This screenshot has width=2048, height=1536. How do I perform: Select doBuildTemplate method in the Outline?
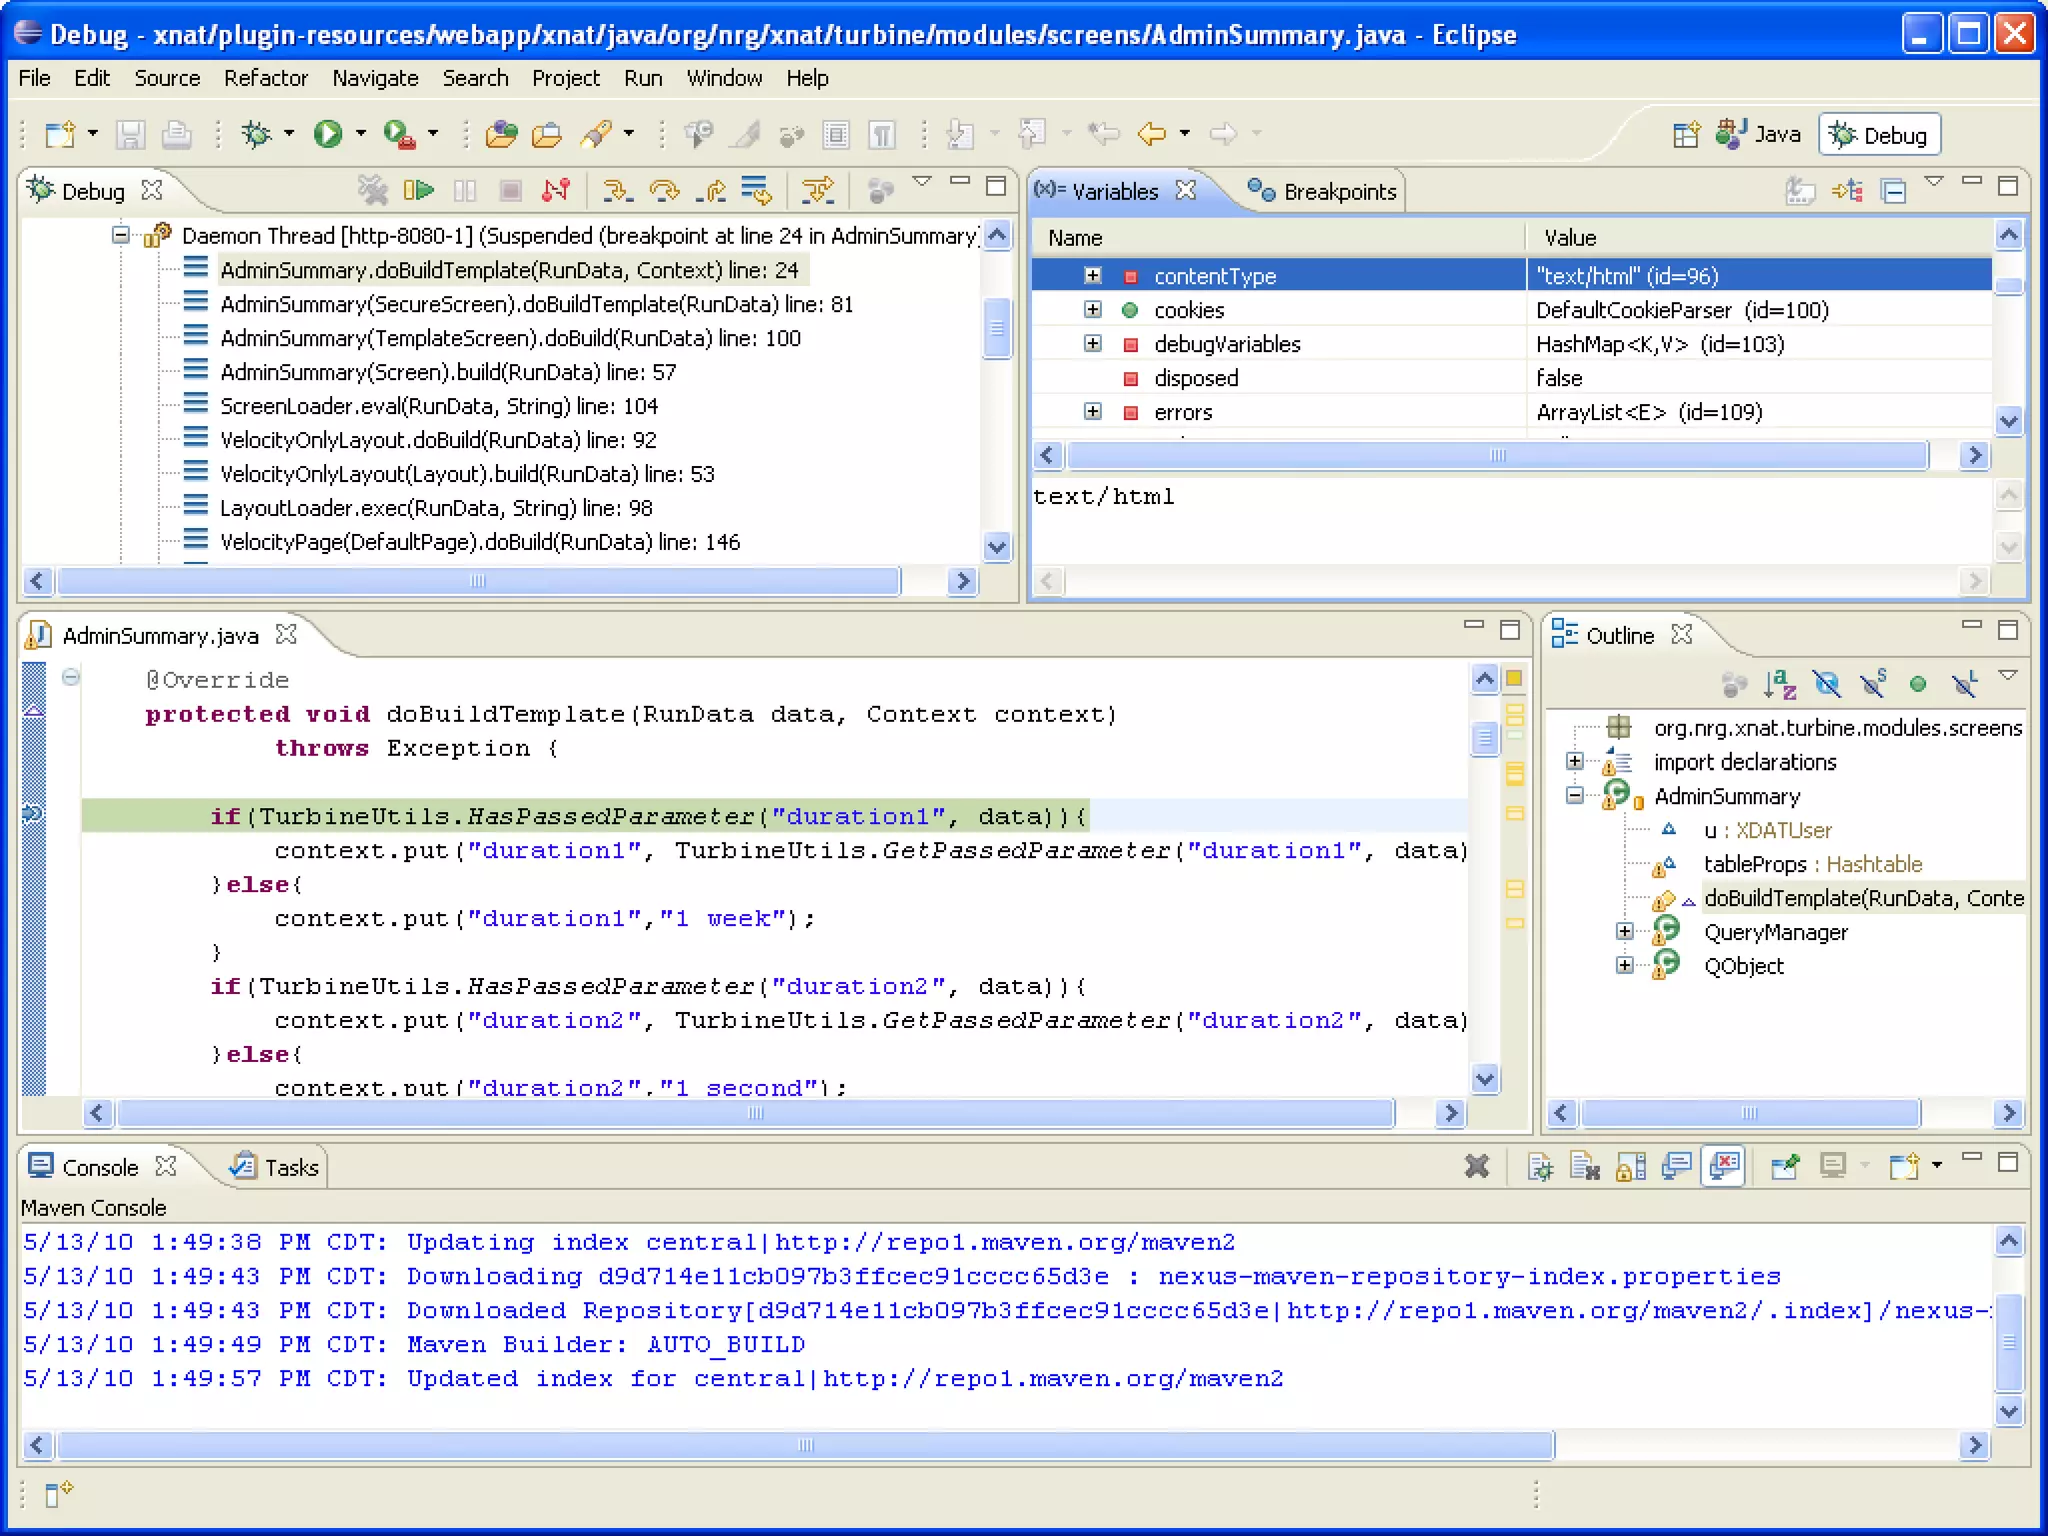[1864, 898]
